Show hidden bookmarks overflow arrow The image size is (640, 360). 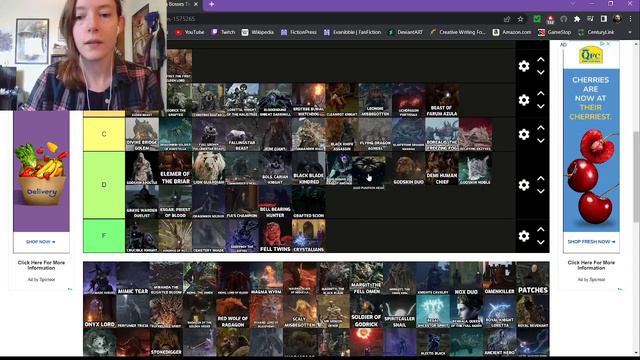630,32
